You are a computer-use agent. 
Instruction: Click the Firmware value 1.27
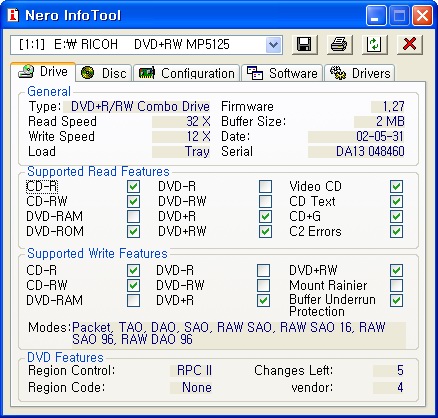tap(388, 107)
